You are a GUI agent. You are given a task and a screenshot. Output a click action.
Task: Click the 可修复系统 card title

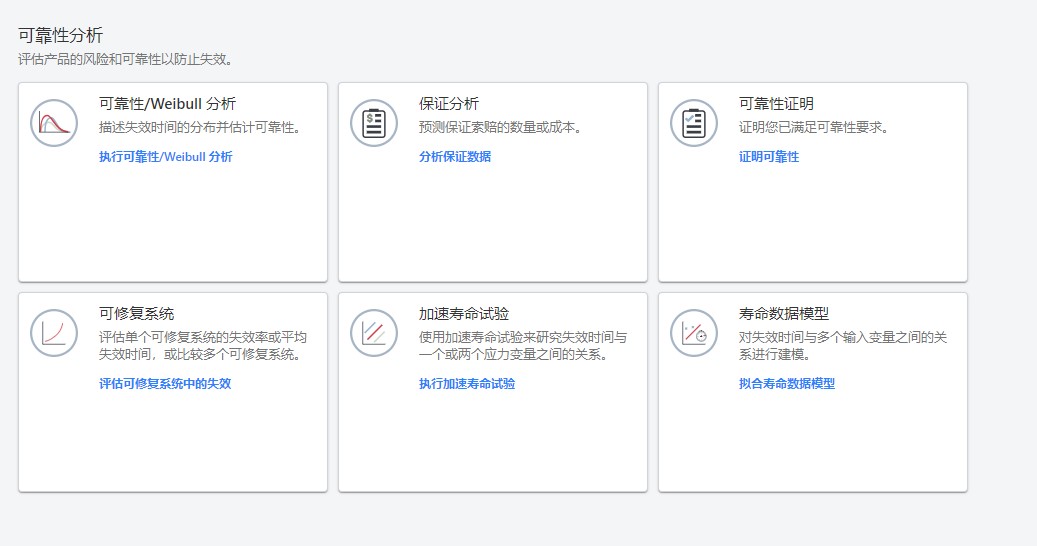click(x=136, y=314)
